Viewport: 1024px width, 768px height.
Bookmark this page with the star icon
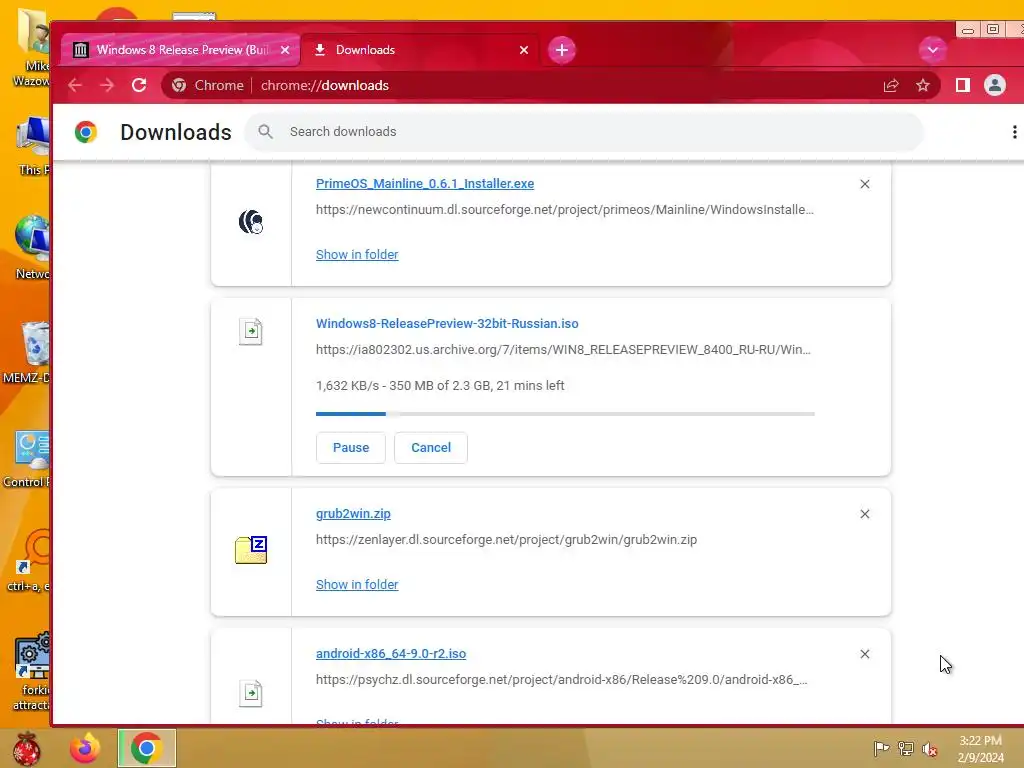[923, 86]
